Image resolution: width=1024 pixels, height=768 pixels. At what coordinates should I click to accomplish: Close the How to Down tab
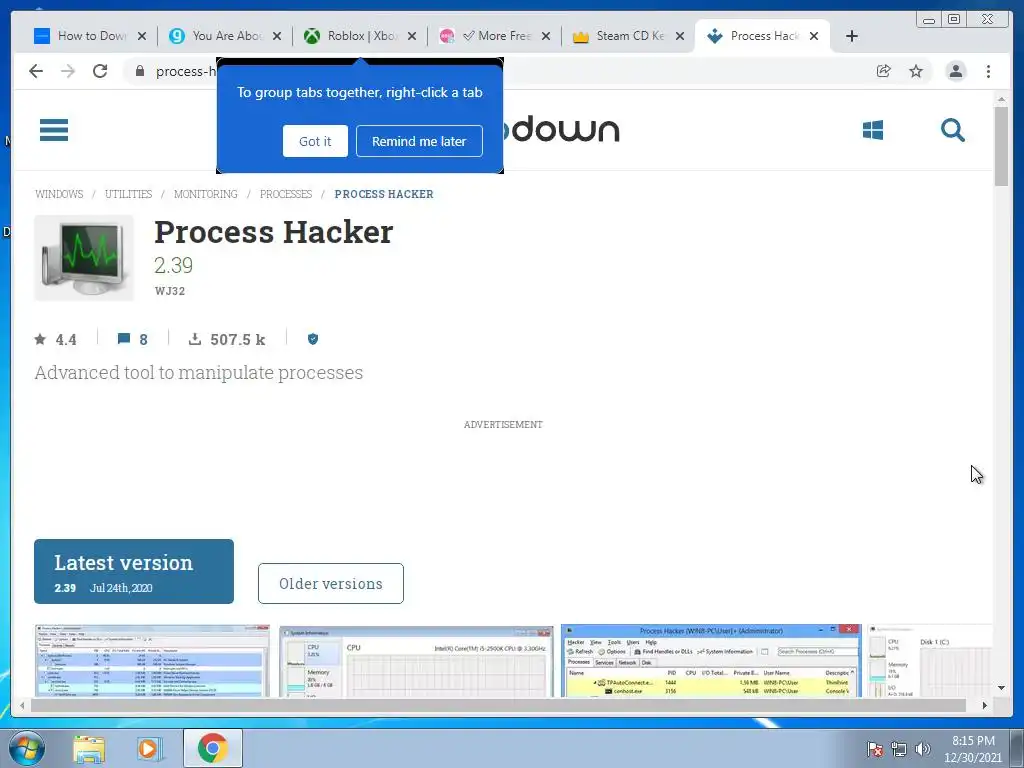[142, 36]
